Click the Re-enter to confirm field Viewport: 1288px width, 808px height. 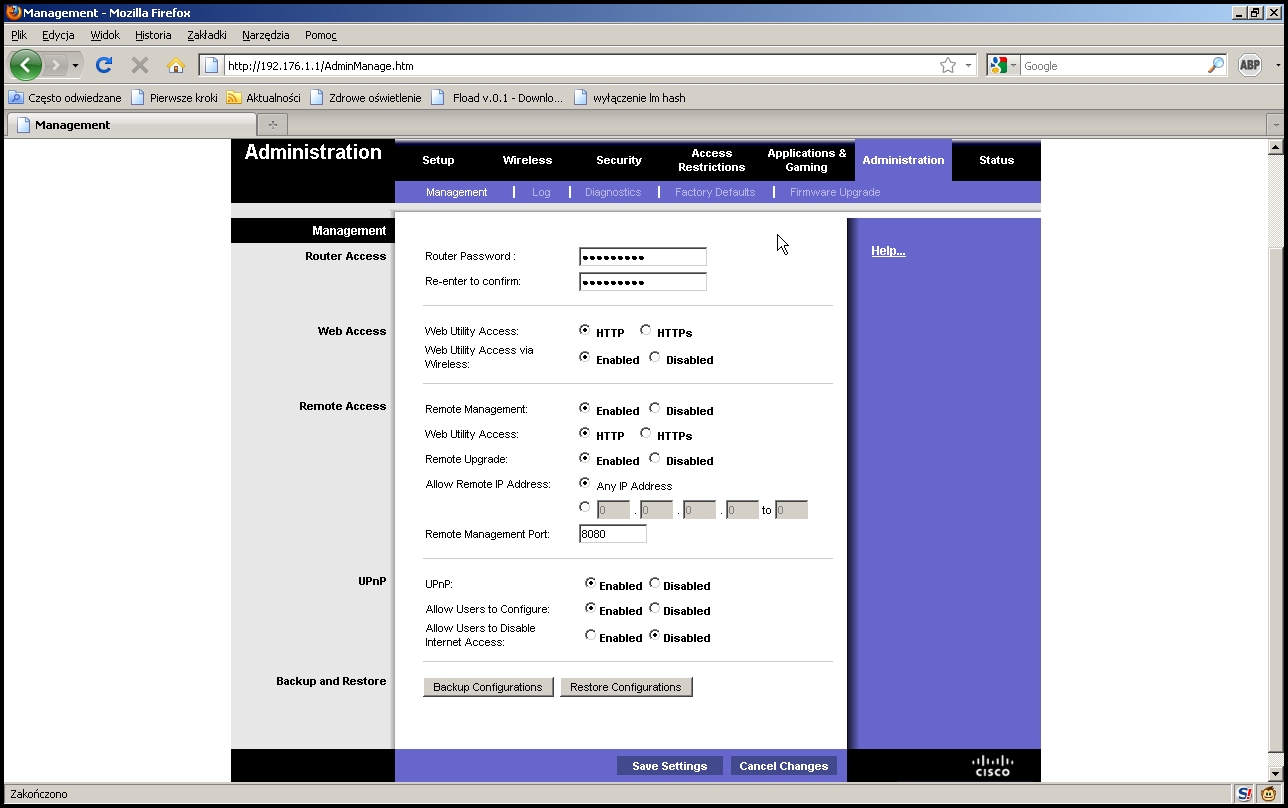coord(643,282)
